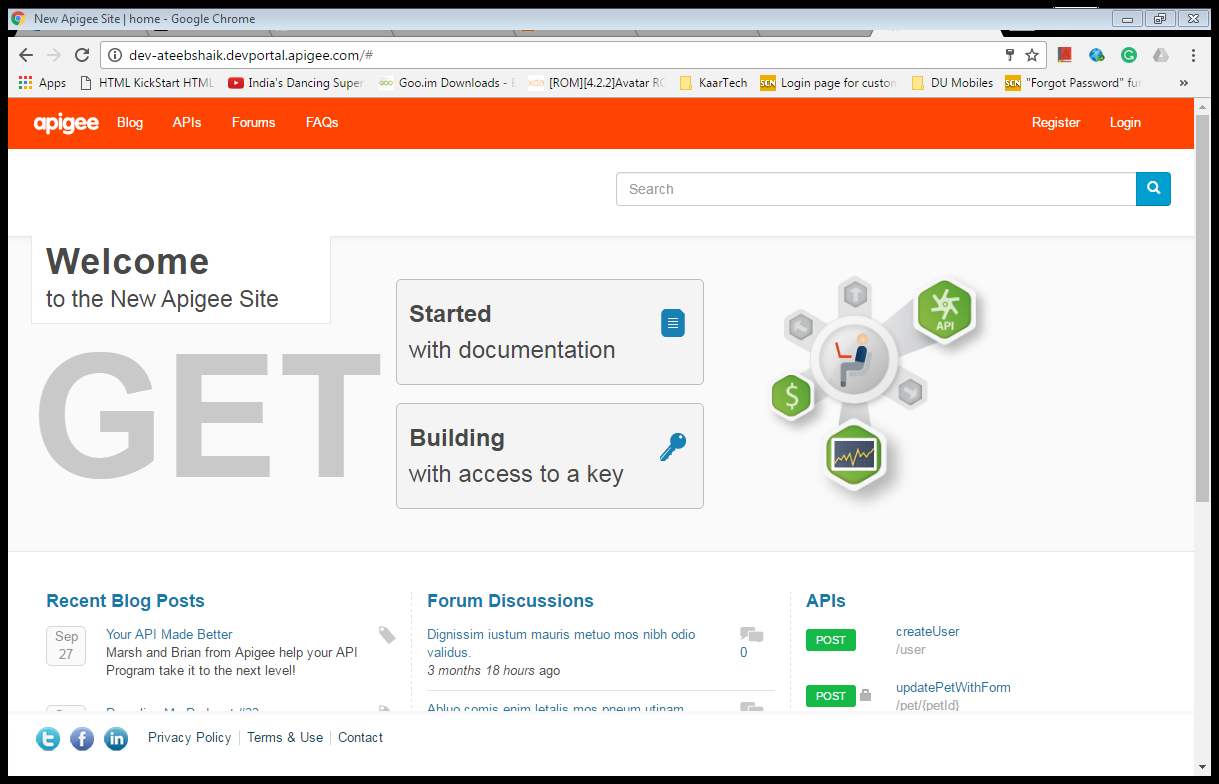This screenshot has height=784, width=1219.
Task: Click the analytics chart hexagon icon
Action: coord(855,457)
